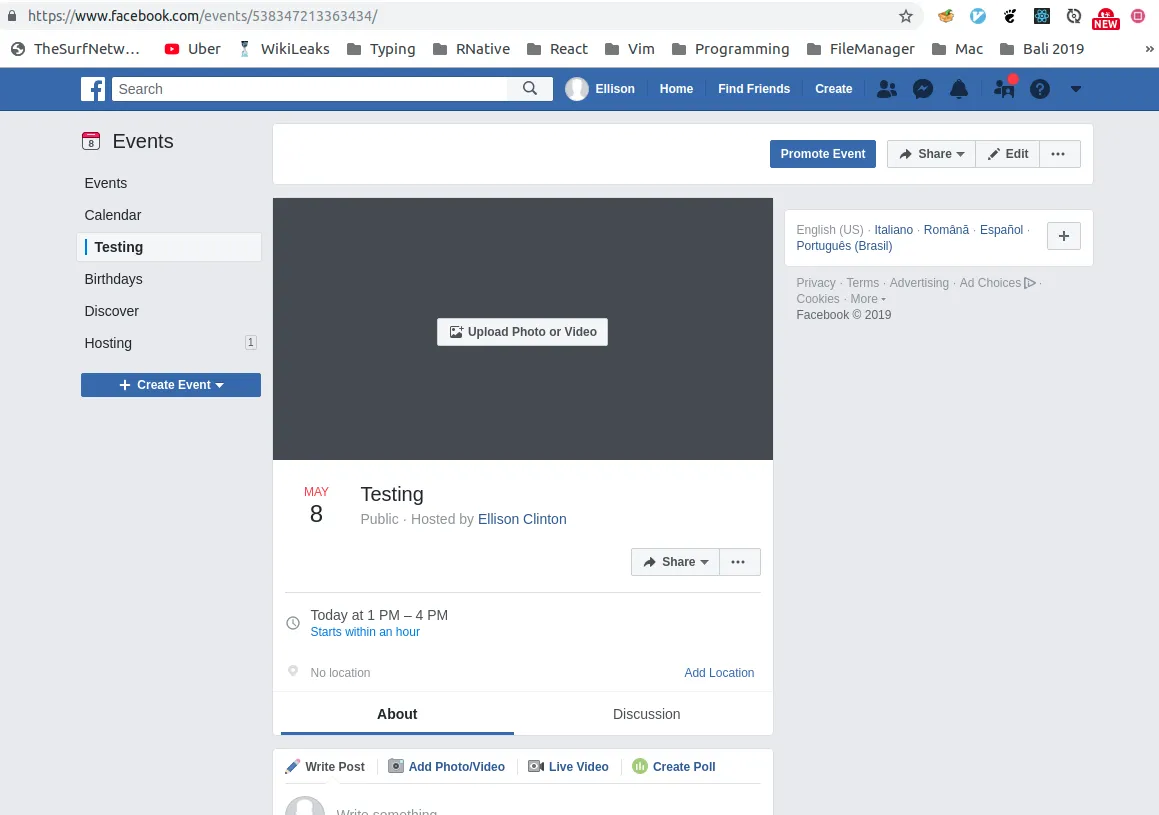The image size is (1159, 815).
Task: Click Upload Photo or Video
Action: [523, 332]
